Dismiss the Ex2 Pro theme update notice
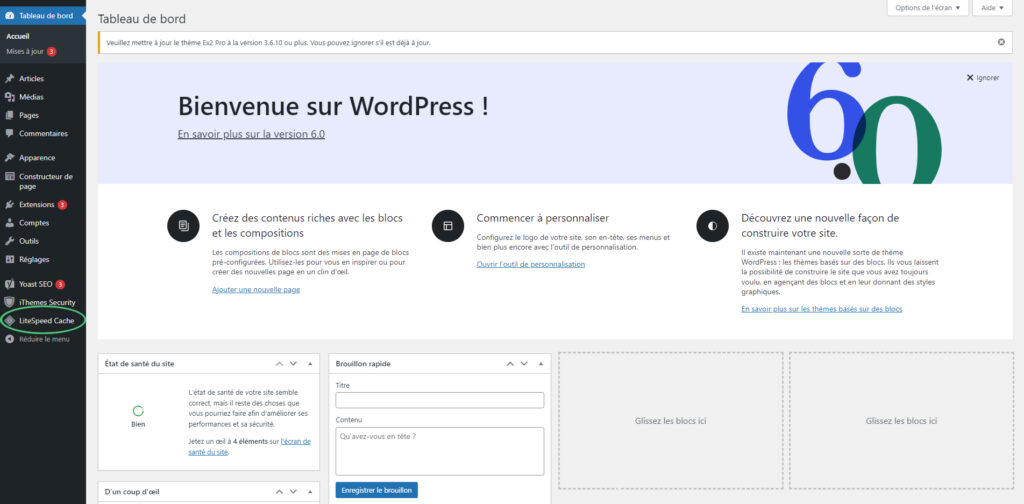Image resolution: width=1024 pixels, height=504 pixels. click(1001, 42)
